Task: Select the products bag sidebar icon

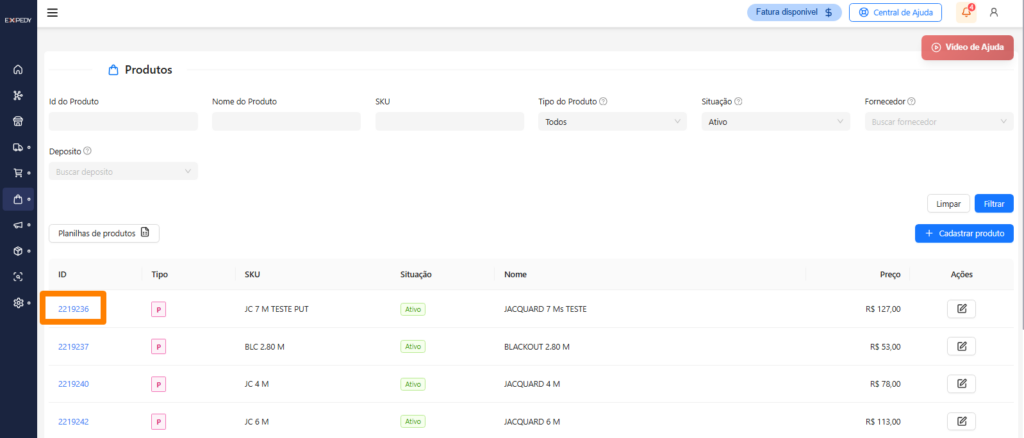Action: click(x=18, y=199)
